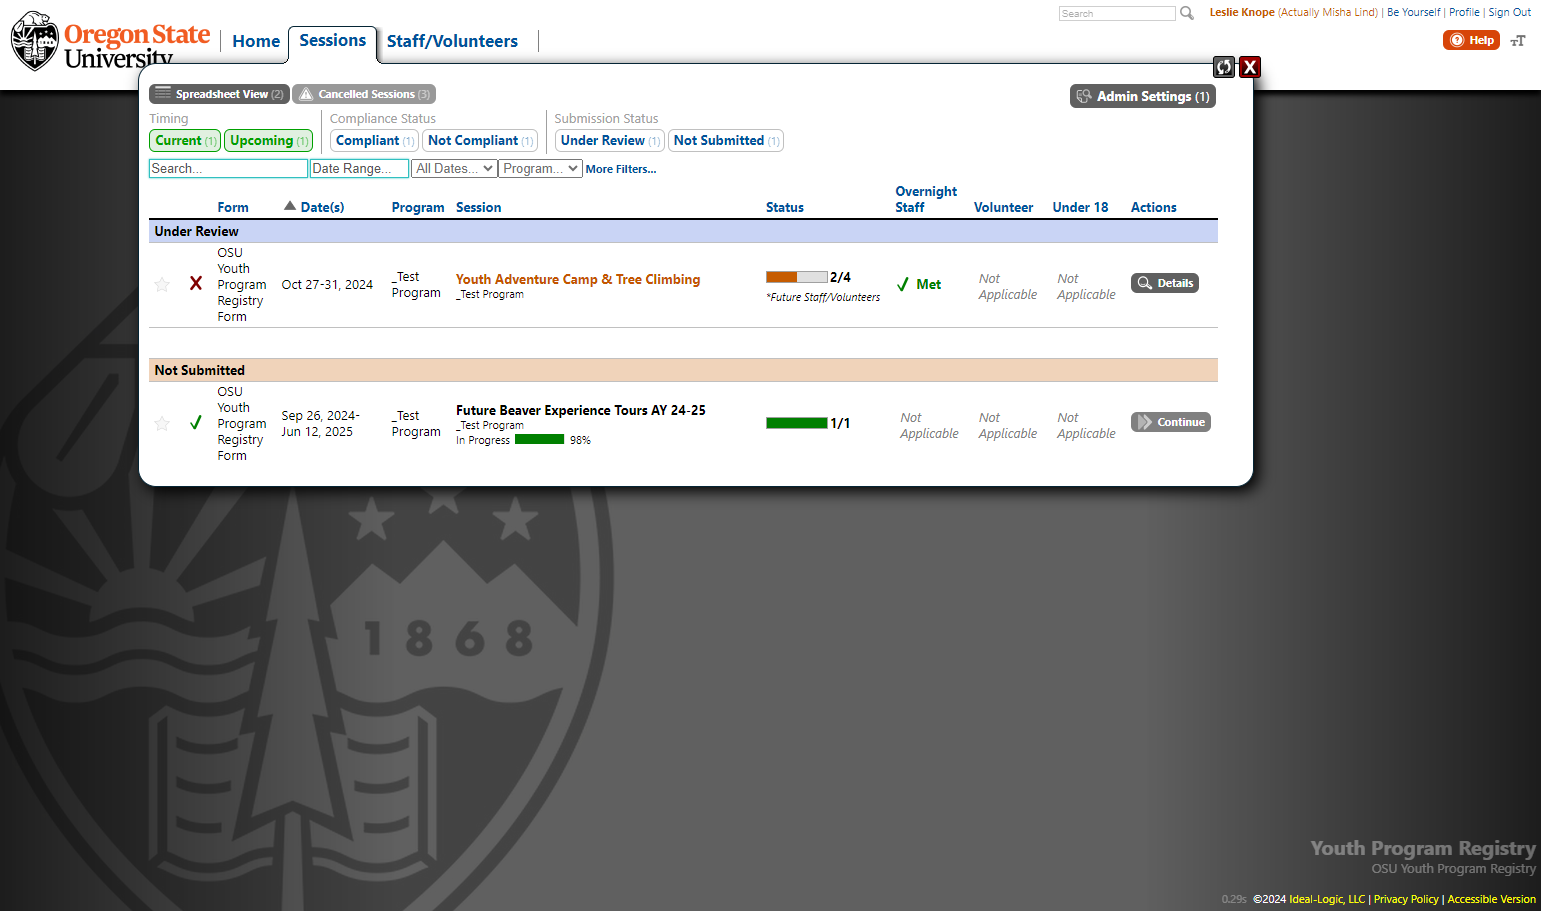
Task: Click the refresh icon on the panel
Action: pyautogui.click(x=1224, y=67)
